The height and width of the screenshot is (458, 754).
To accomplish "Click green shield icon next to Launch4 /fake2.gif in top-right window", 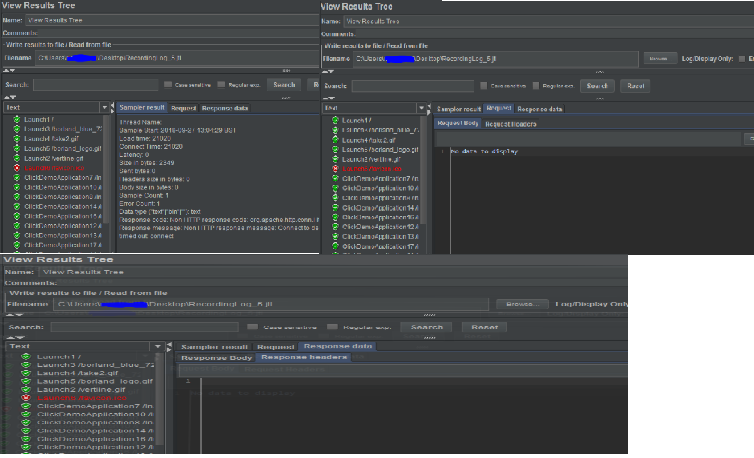I will coord(335,140).
